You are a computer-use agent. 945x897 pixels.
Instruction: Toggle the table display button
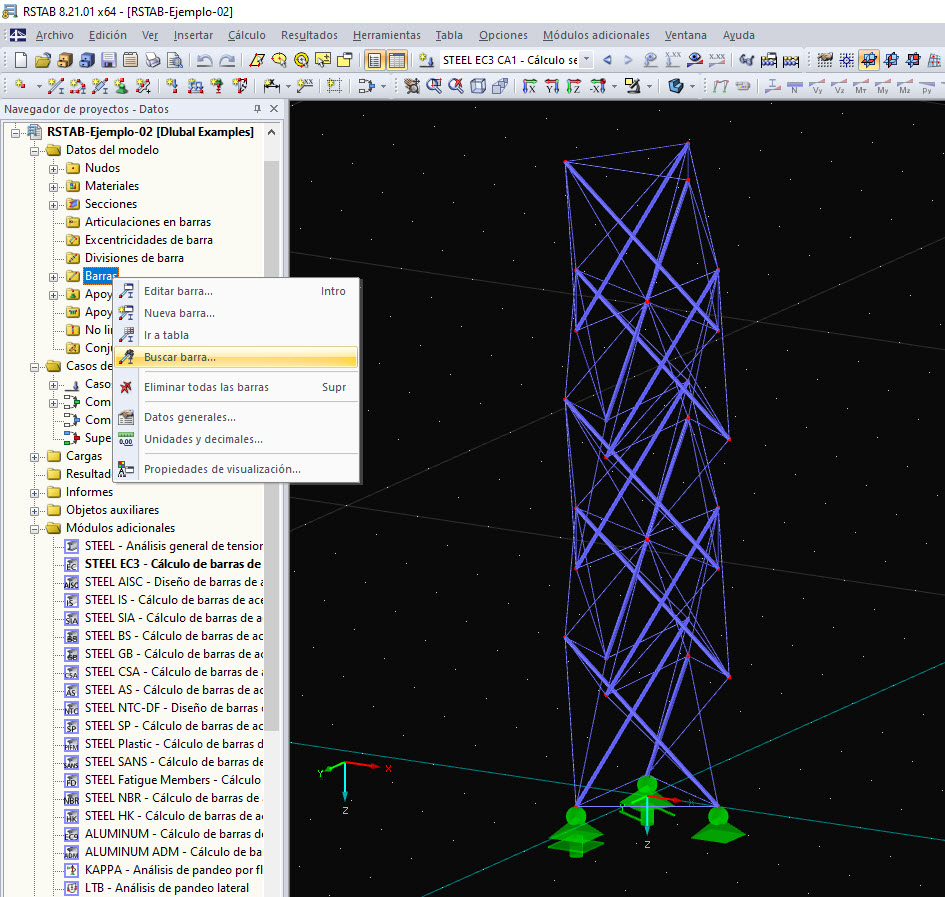click(397, 60)
